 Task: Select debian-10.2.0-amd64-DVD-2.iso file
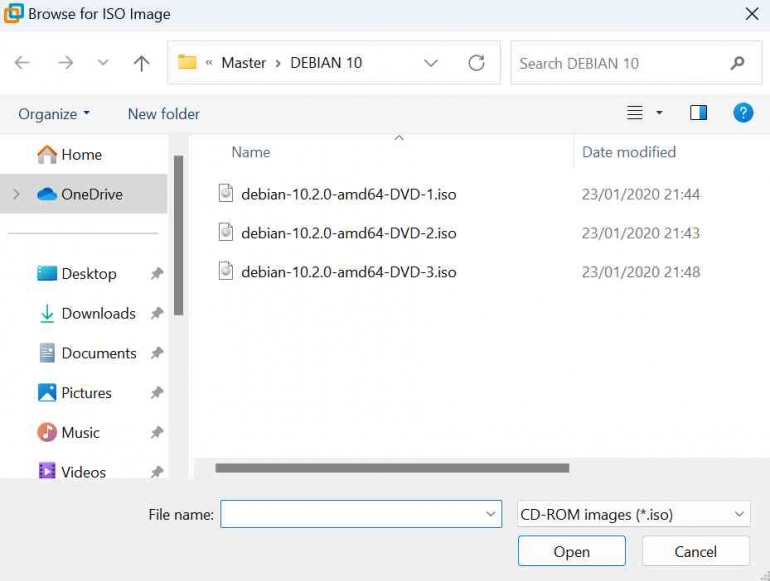348,233
